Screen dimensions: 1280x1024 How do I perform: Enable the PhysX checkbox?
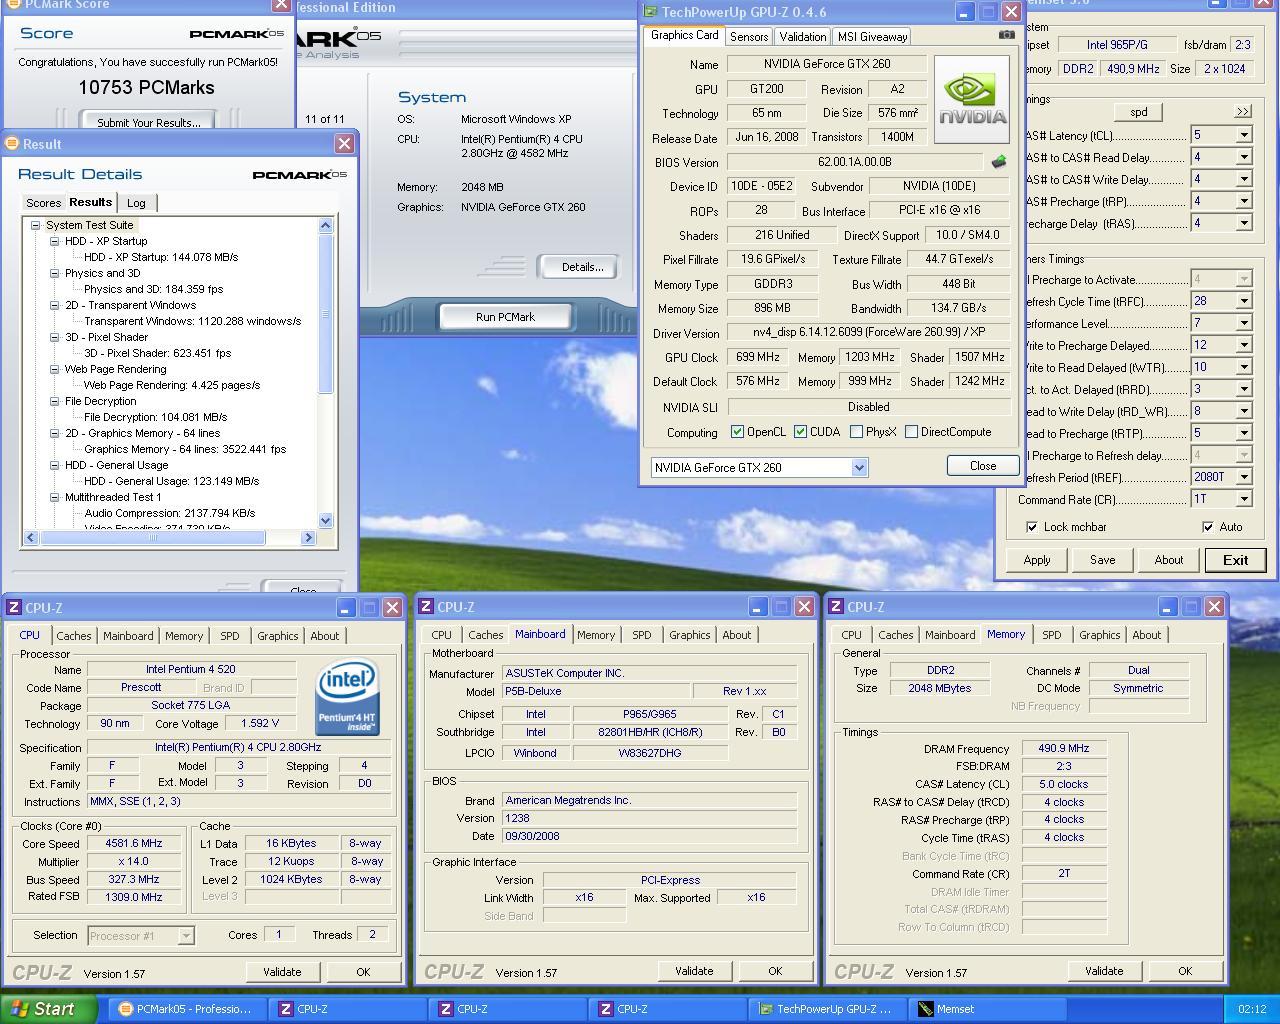coord(856,432)
